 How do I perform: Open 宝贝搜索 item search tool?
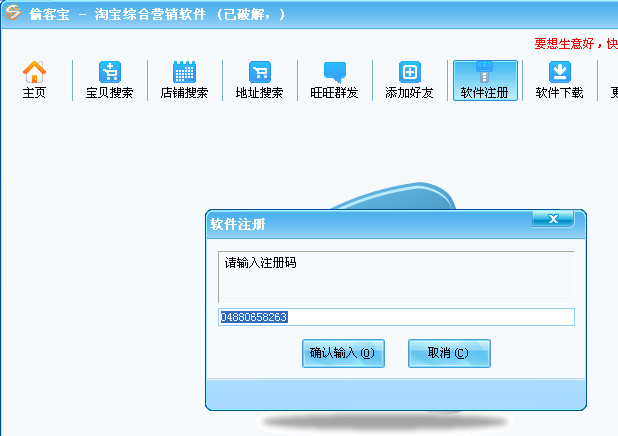pyautogui.click(x=110, y=80)
